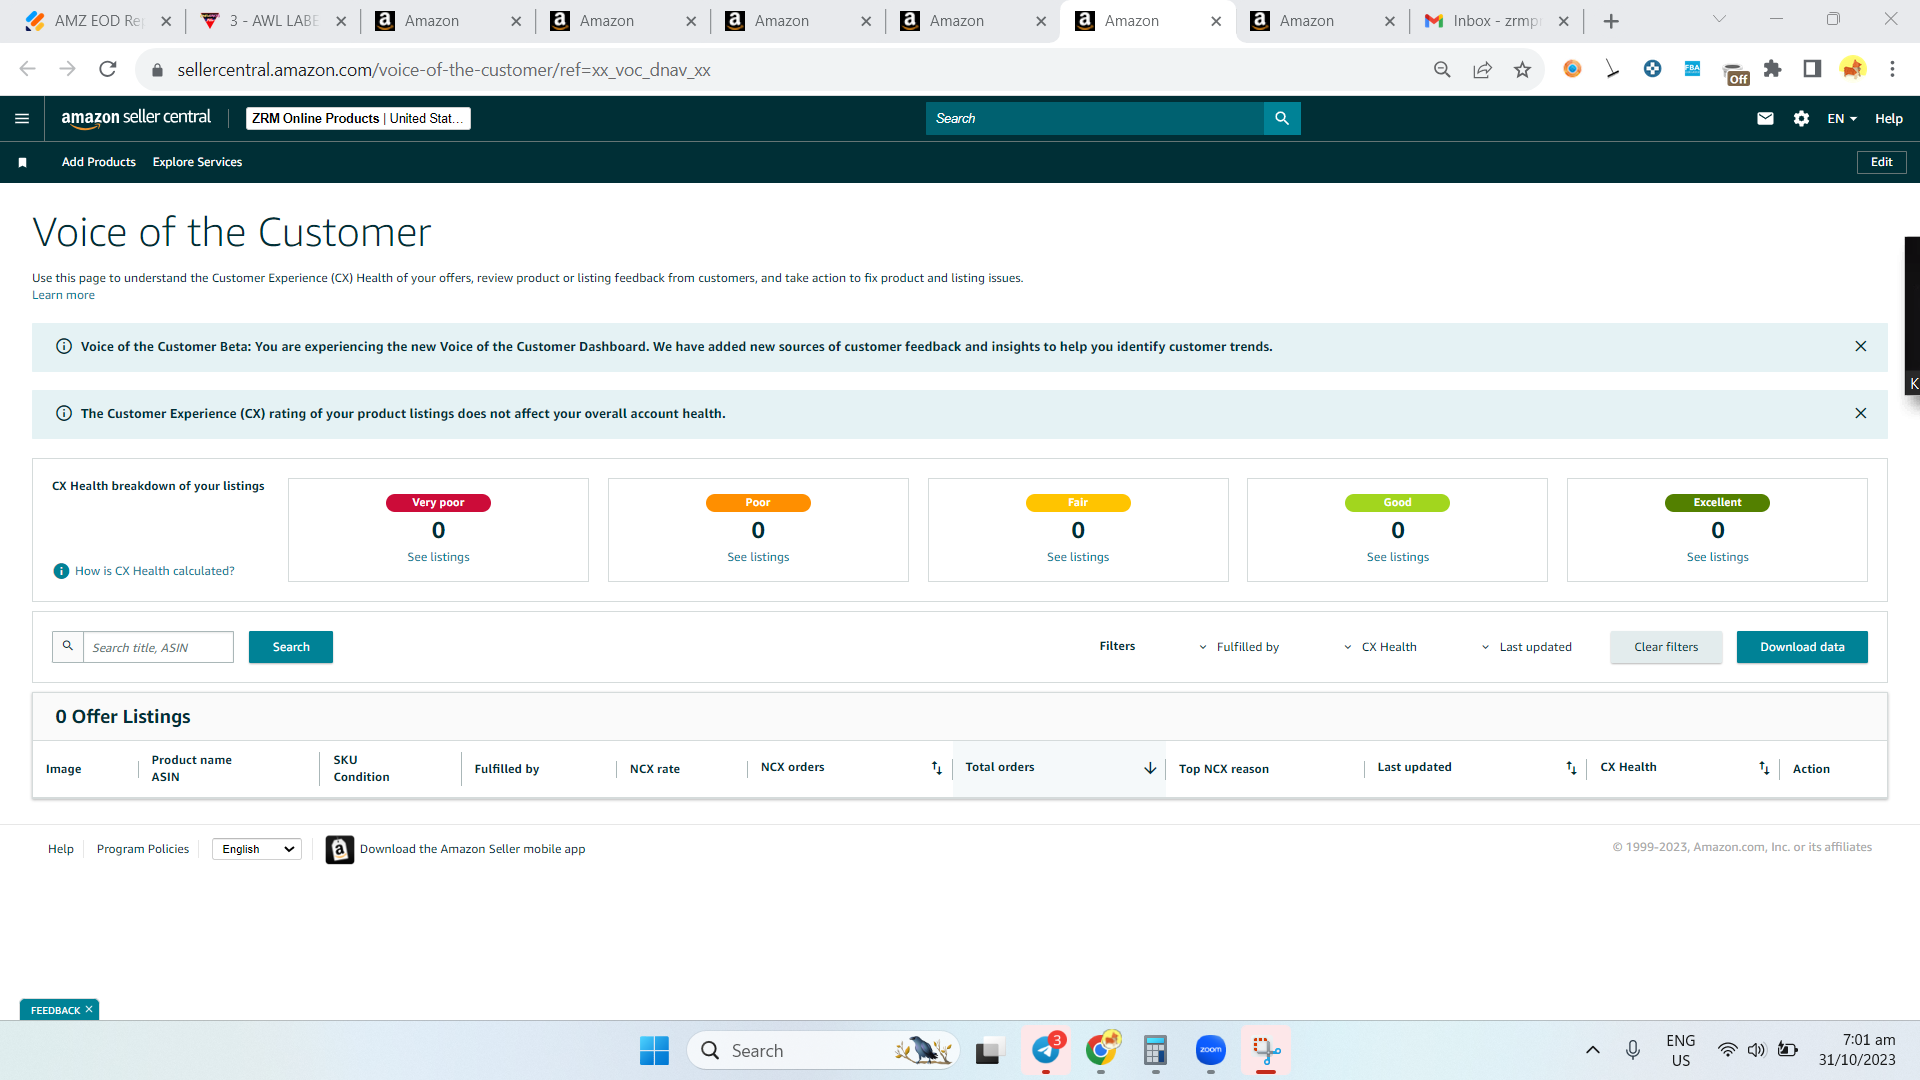Open the settings gear icon
Viewport: 1920px width, 1080px height.
tap(1801, 119)
